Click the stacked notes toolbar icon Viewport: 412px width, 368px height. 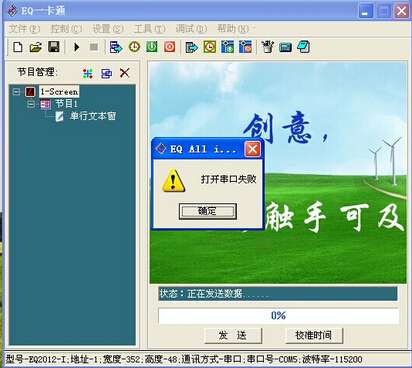(303, 47)
